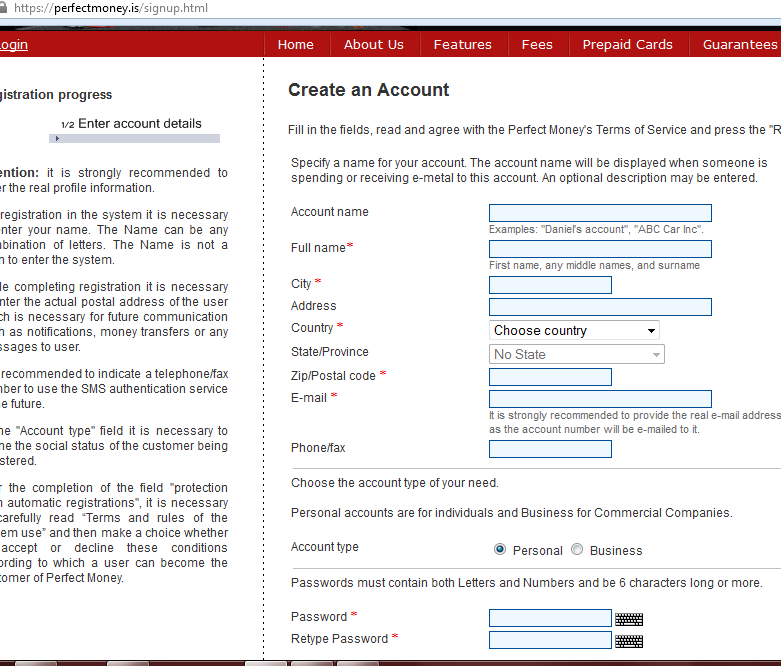This screenshot has height=666, width=781.
Task: Open the Fees page
Action: point(537,44)
